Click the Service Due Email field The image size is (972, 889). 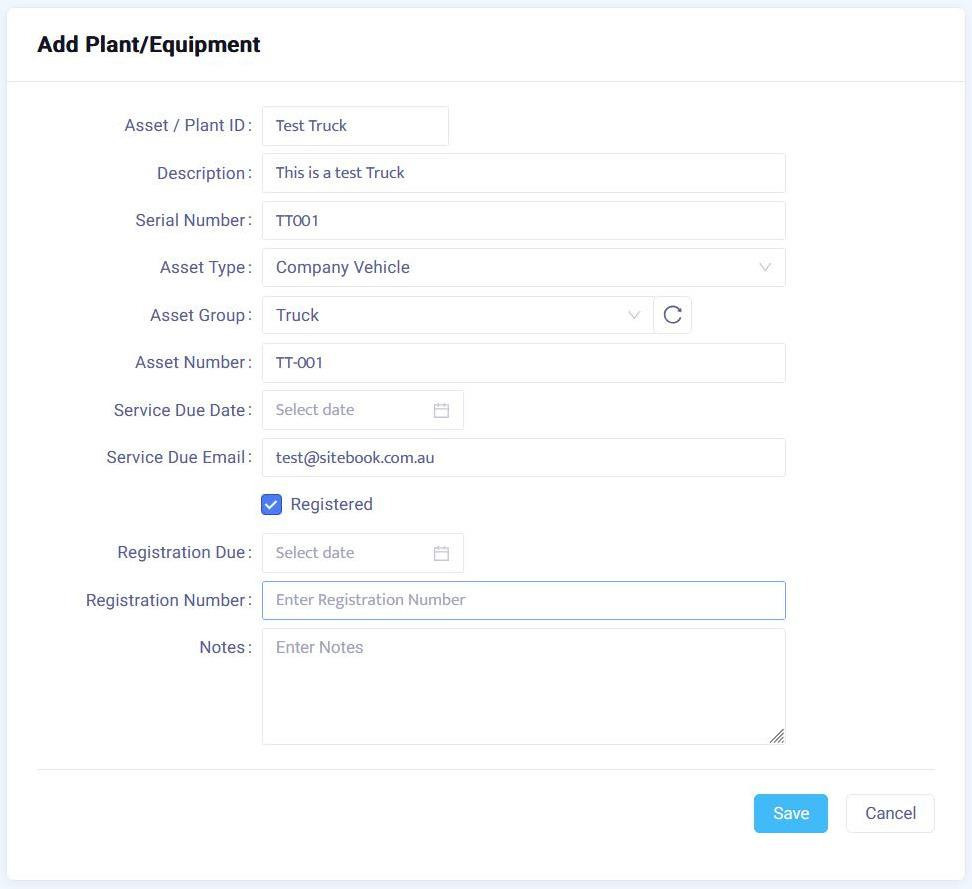tap(523, 457)
